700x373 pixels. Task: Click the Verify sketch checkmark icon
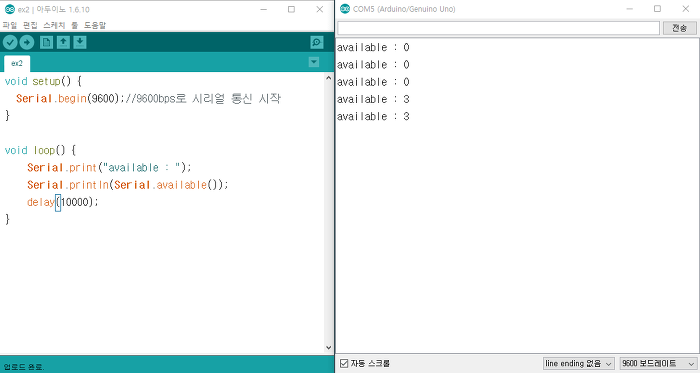(10, 42)
